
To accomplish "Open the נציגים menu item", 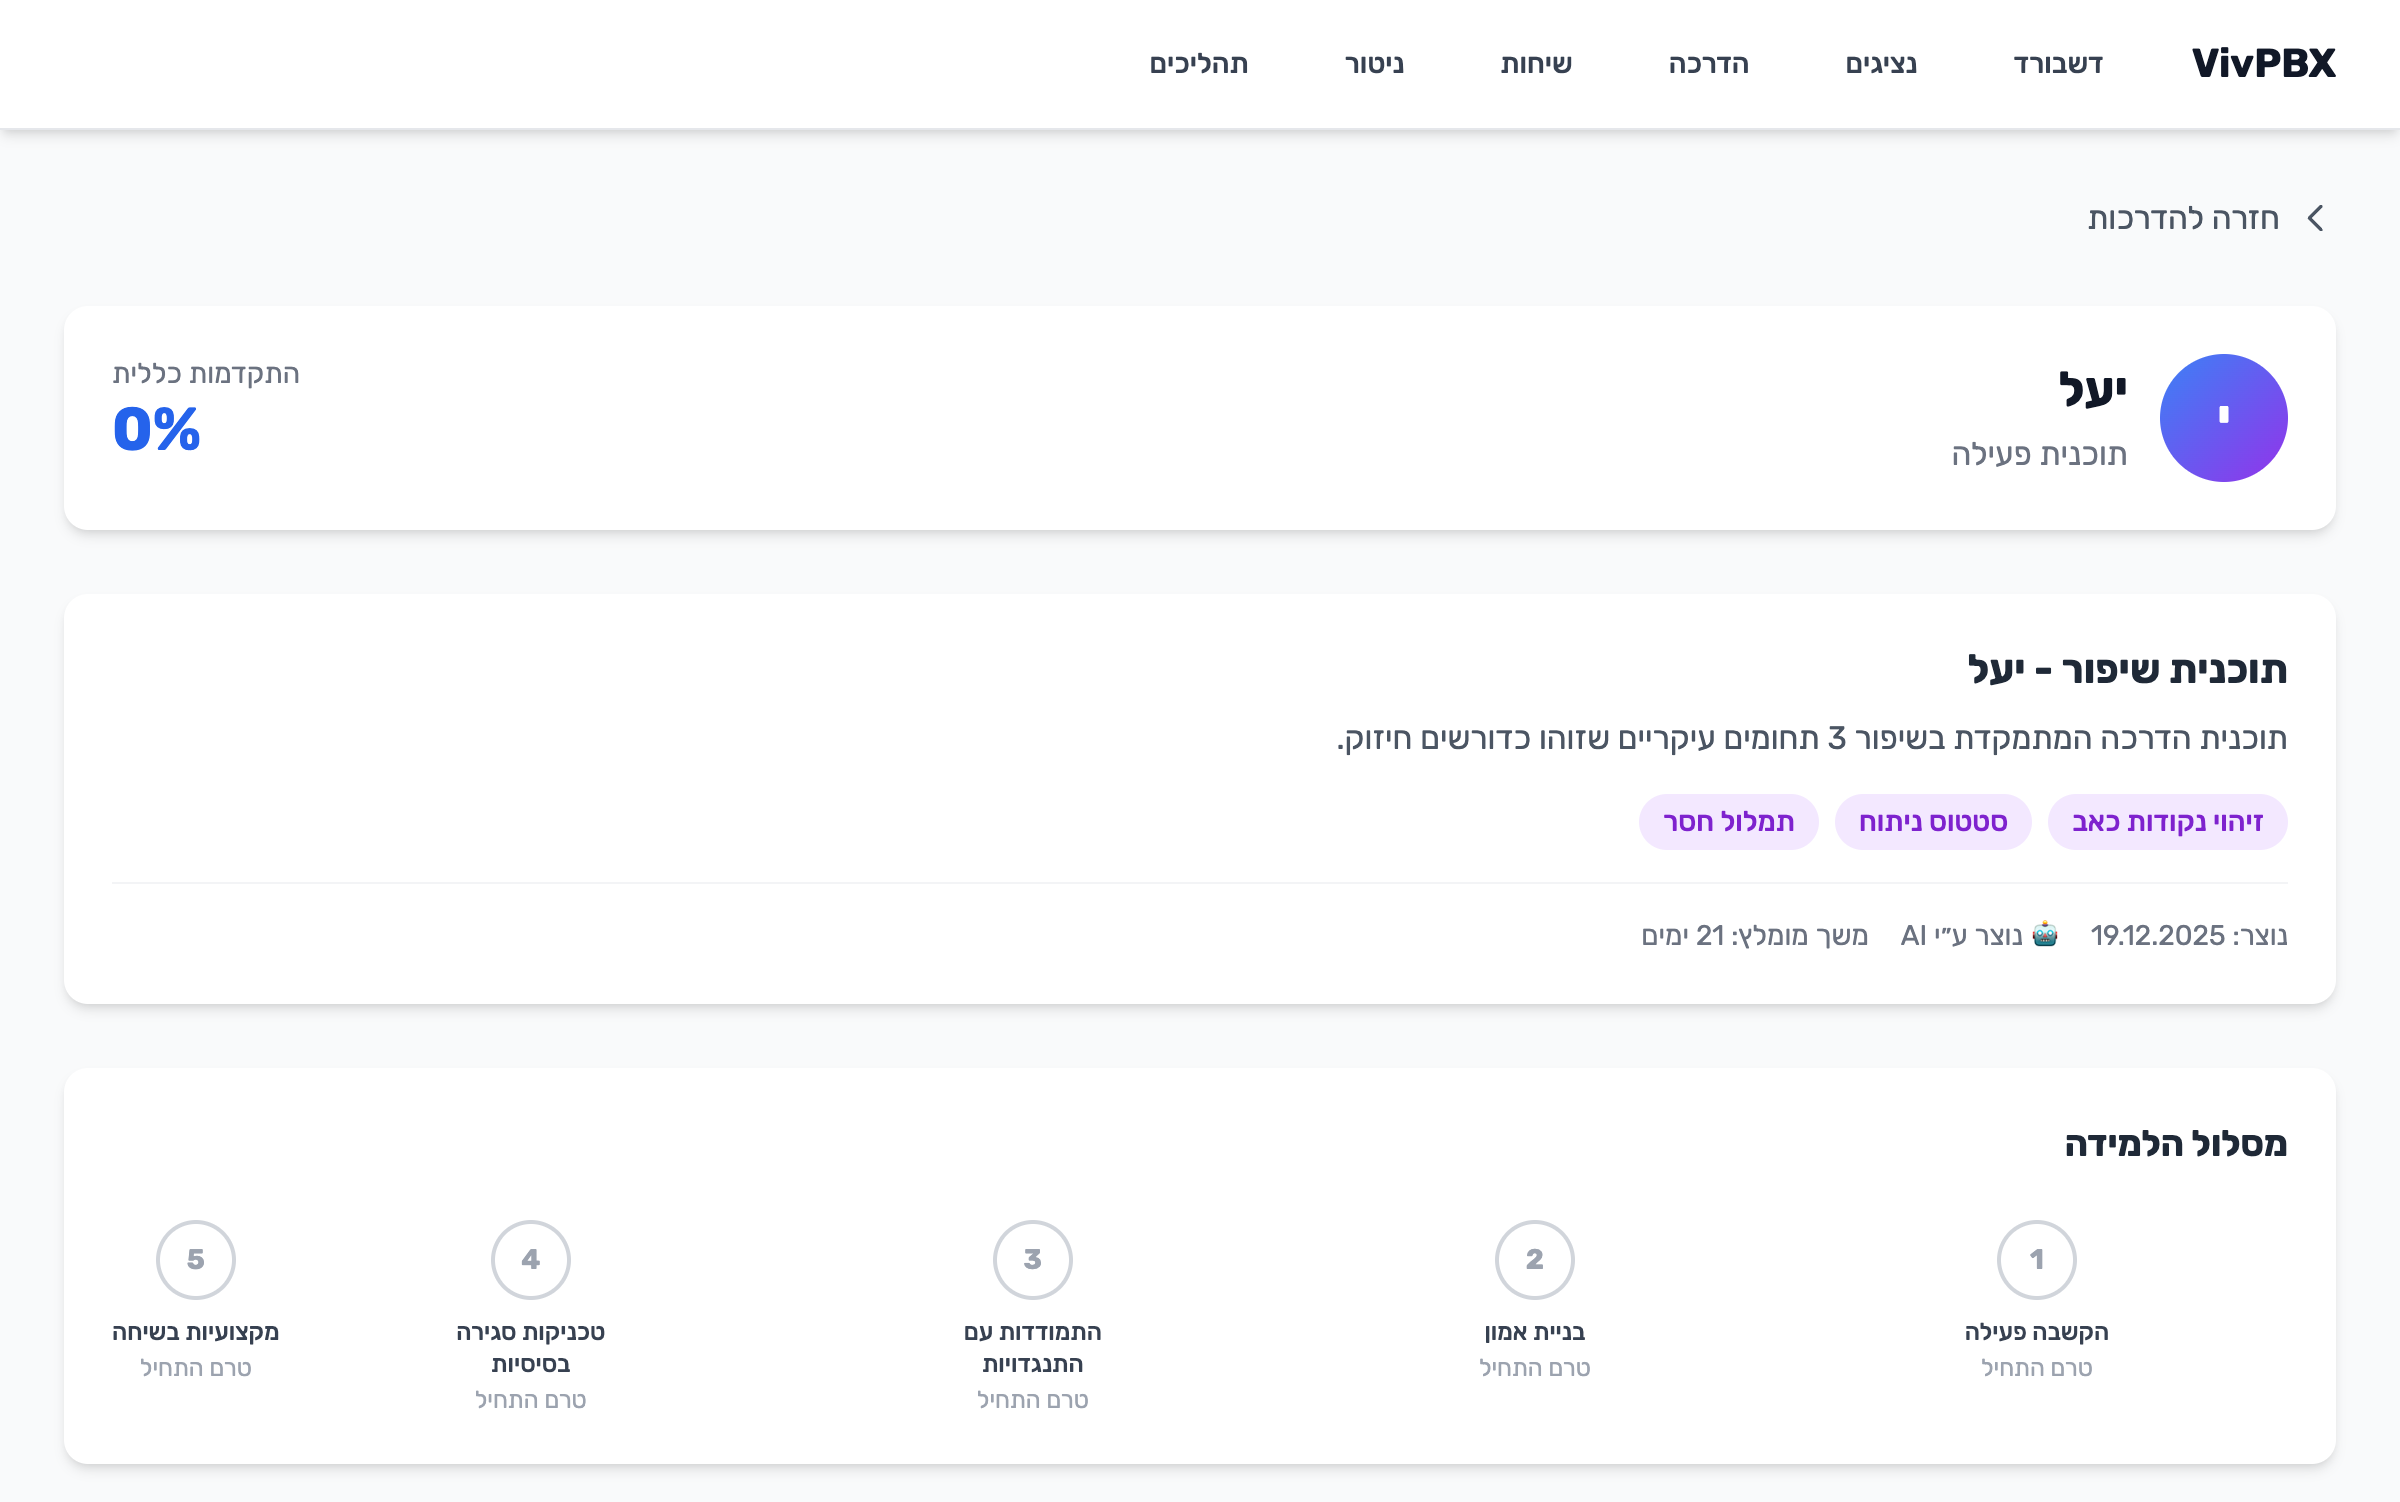I will [1881, 64].
